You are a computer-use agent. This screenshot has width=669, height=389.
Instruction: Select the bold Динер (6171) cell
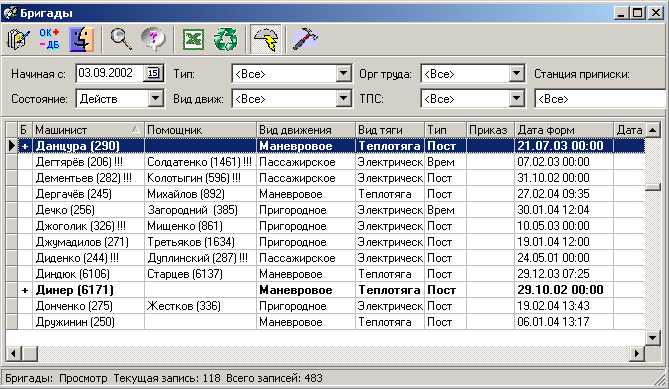click(88, 290)
